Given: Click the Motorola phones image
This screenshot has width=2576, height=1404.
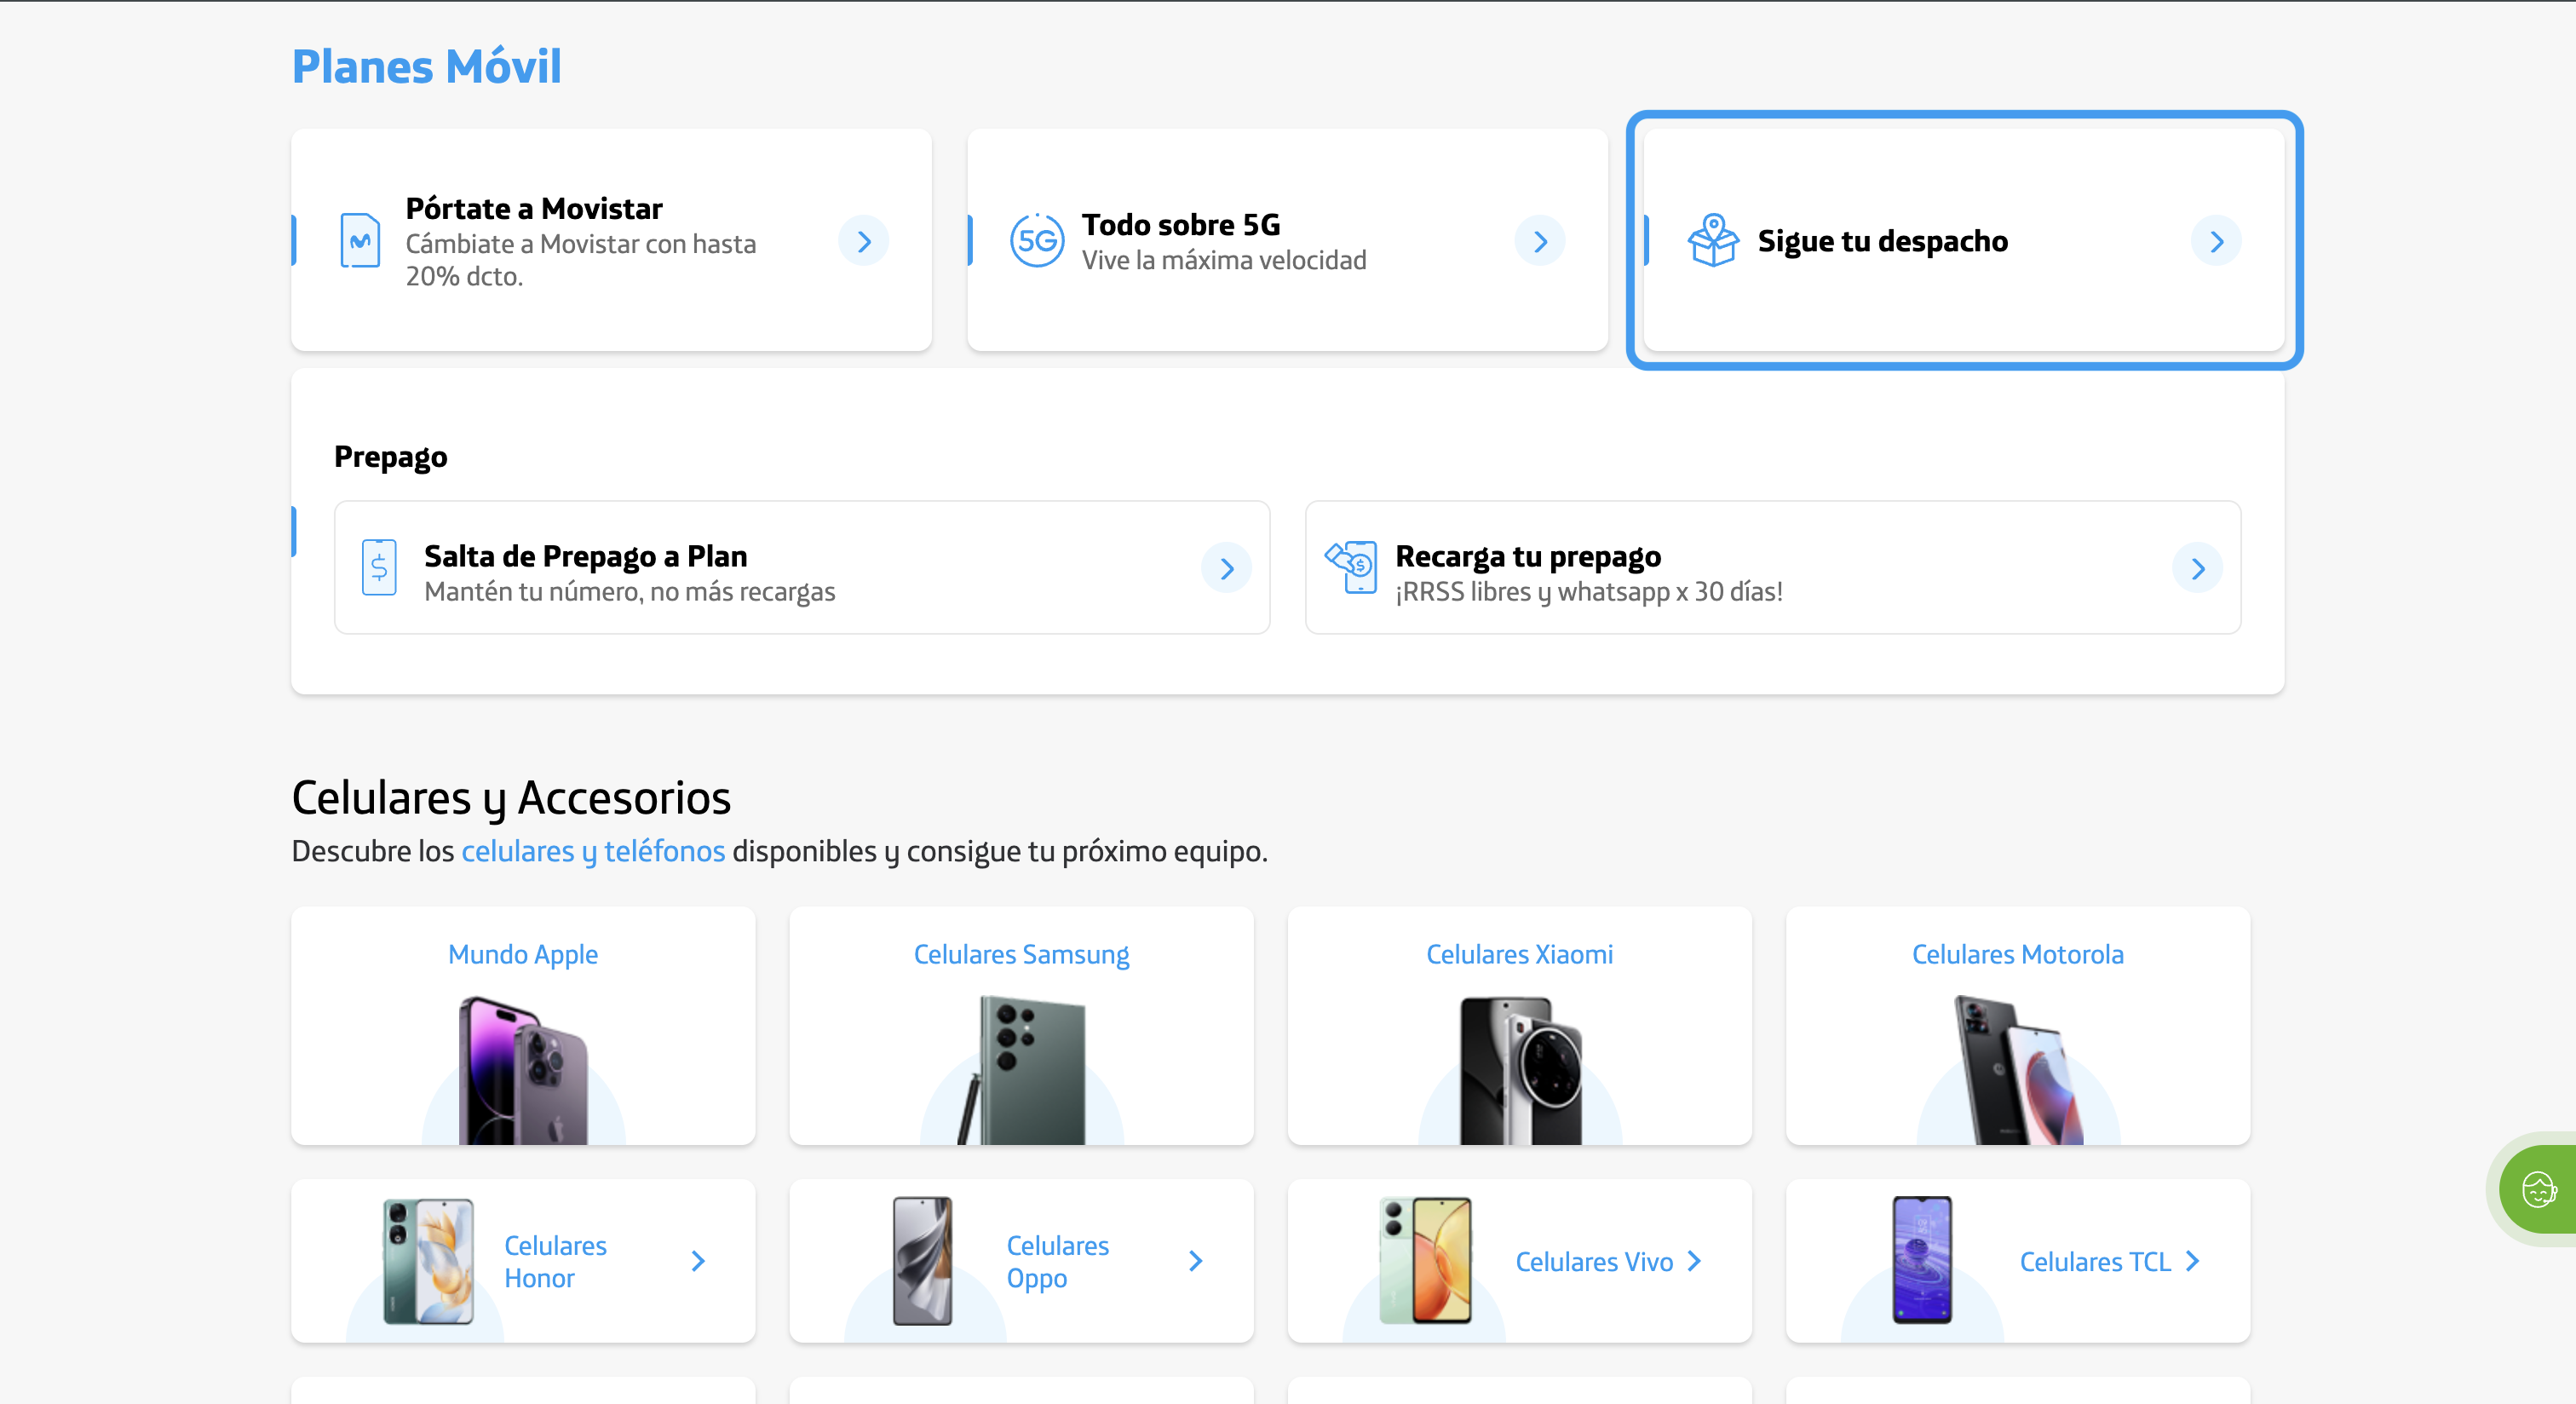Looking at the screenshot, I should (x=2018, y=1070).
